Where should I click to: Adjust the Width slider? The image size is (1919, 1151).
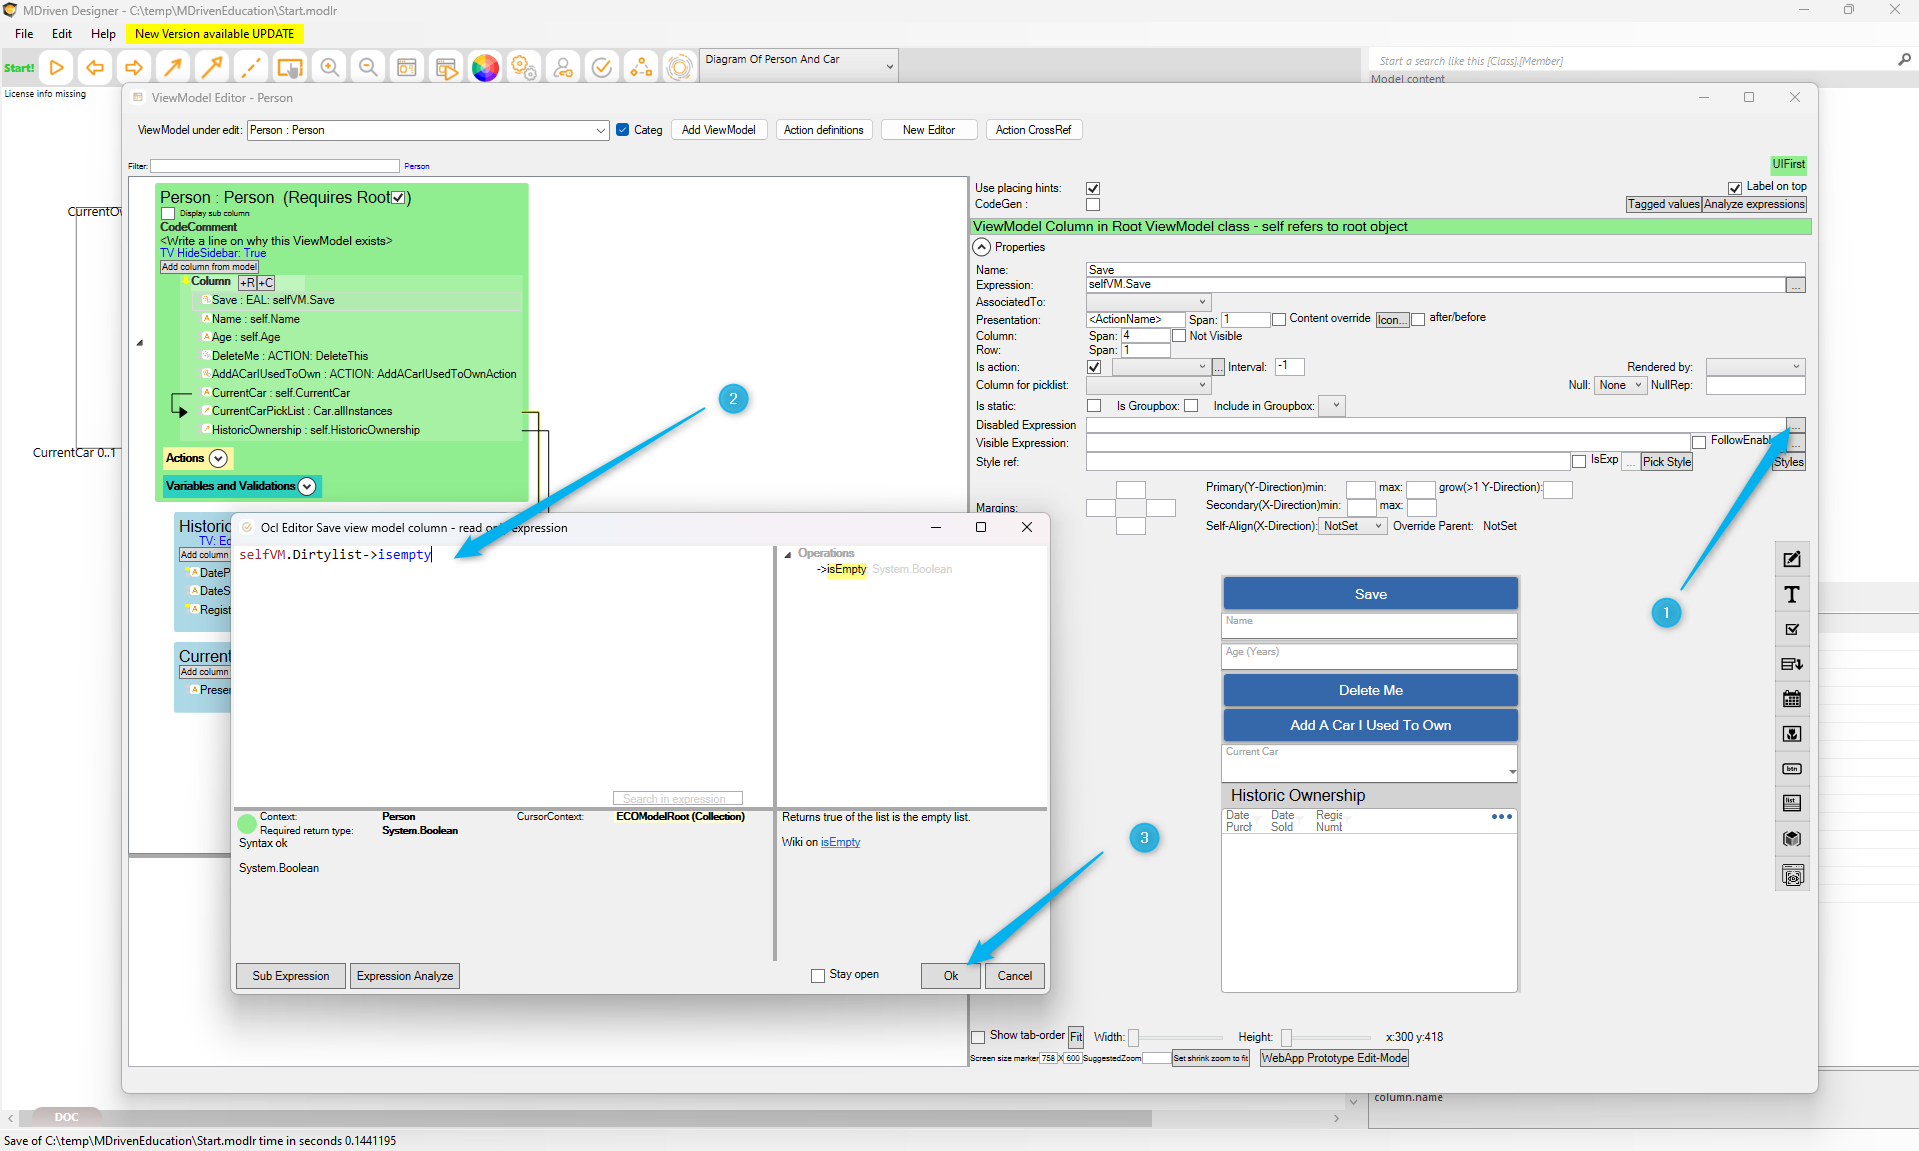1134,1038
